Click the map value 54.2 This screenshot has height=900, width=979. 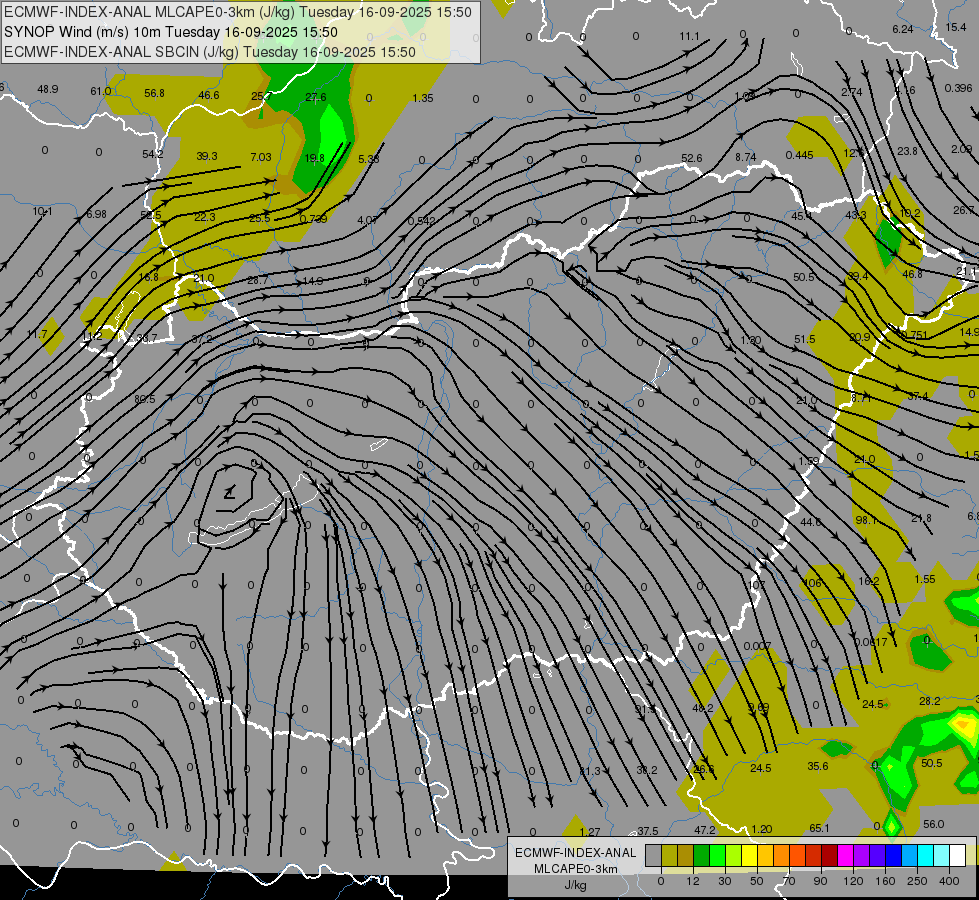tap(152, 154)
